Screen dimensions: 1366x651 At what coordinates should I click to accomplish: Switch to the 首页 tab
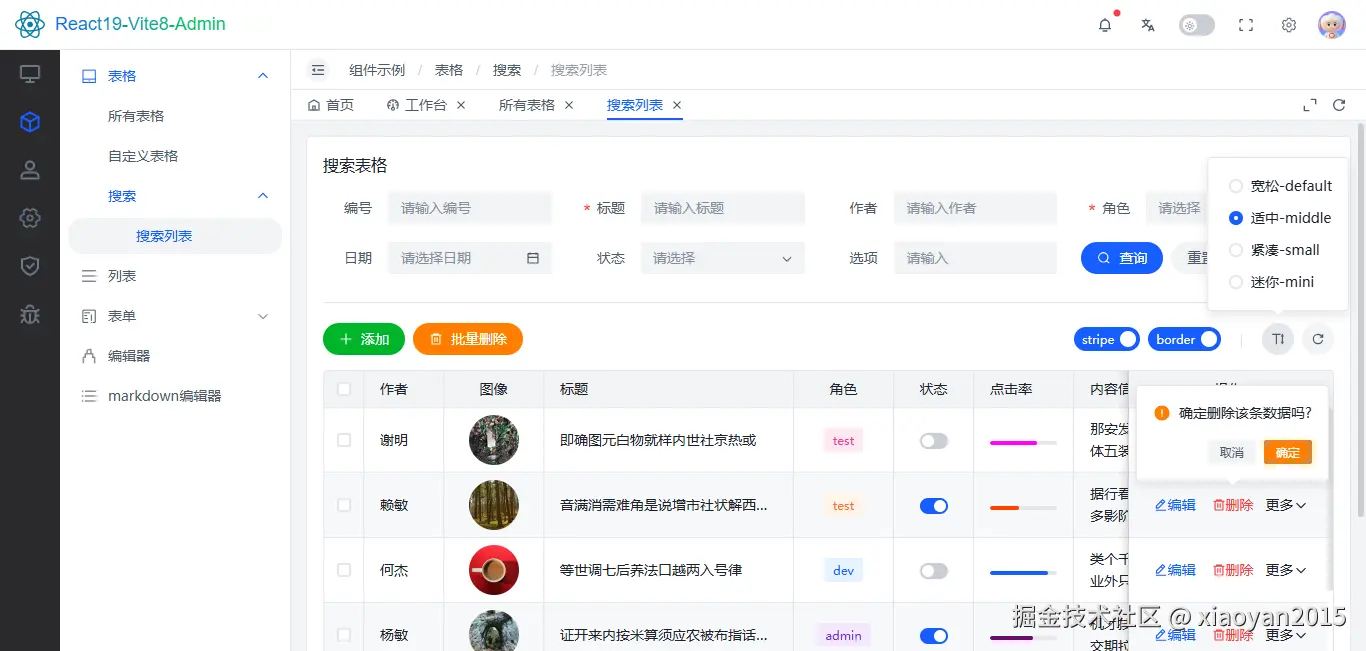pos(331,105)
